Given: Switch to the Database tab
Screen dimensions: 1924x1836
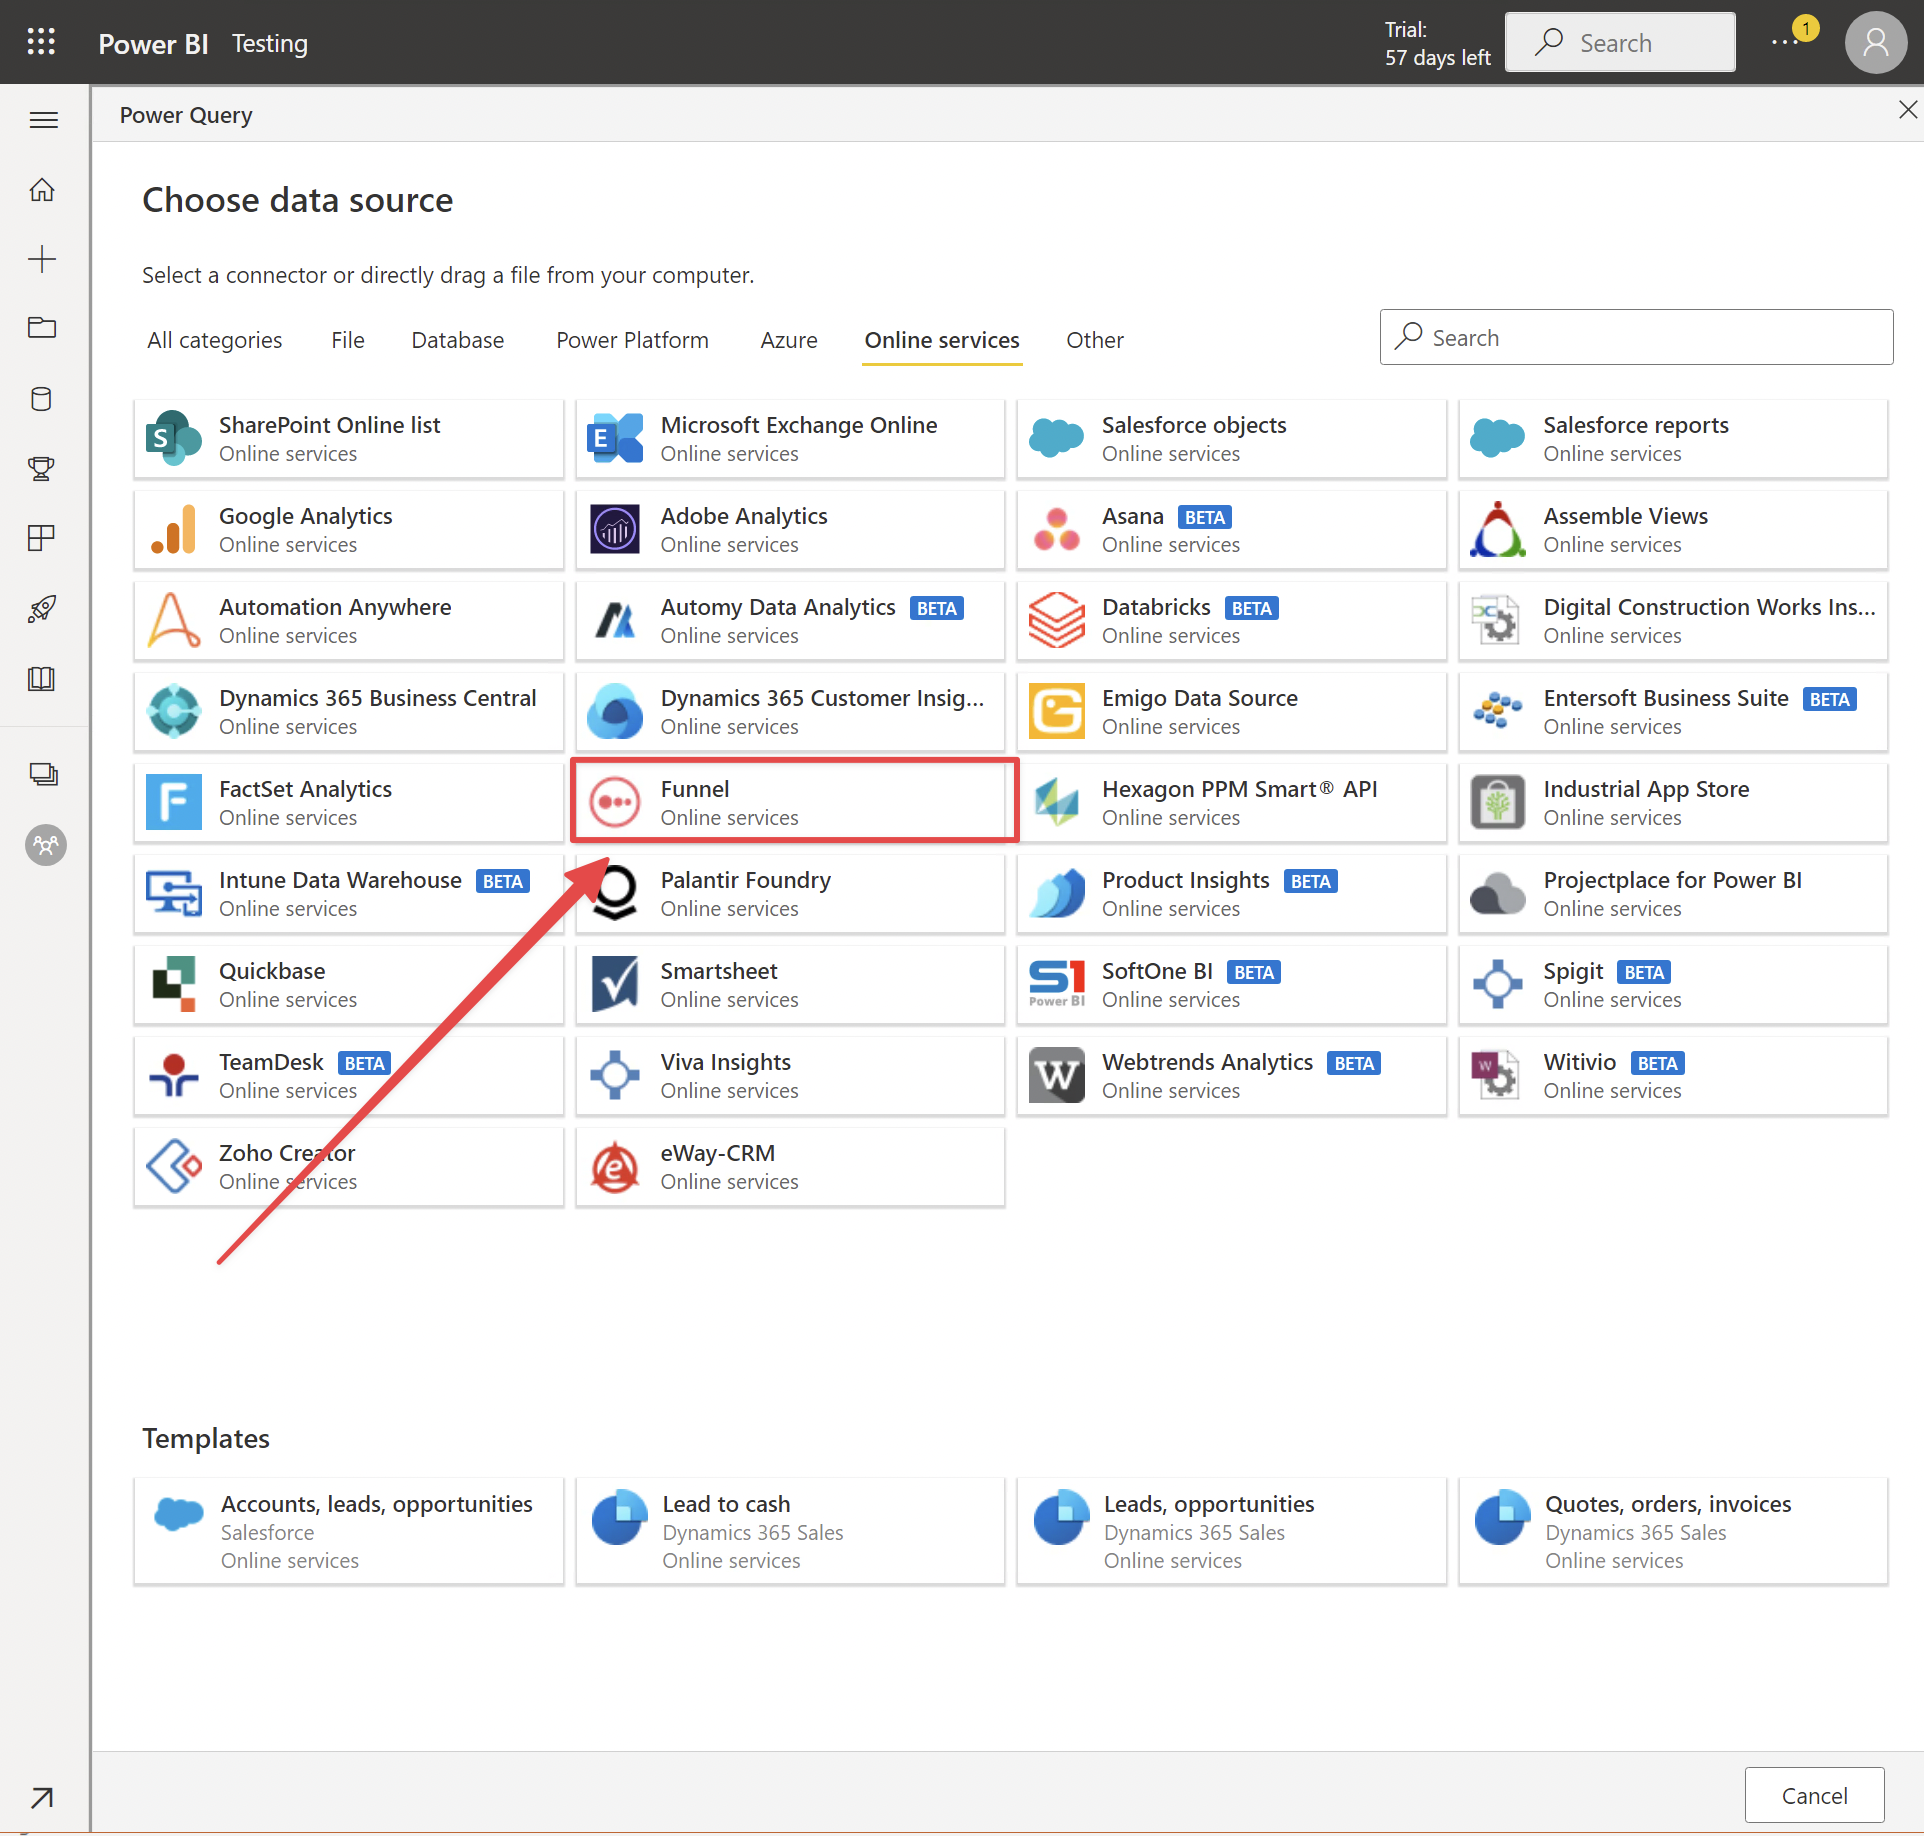Looking at the screenshot, I should [455, 338].
